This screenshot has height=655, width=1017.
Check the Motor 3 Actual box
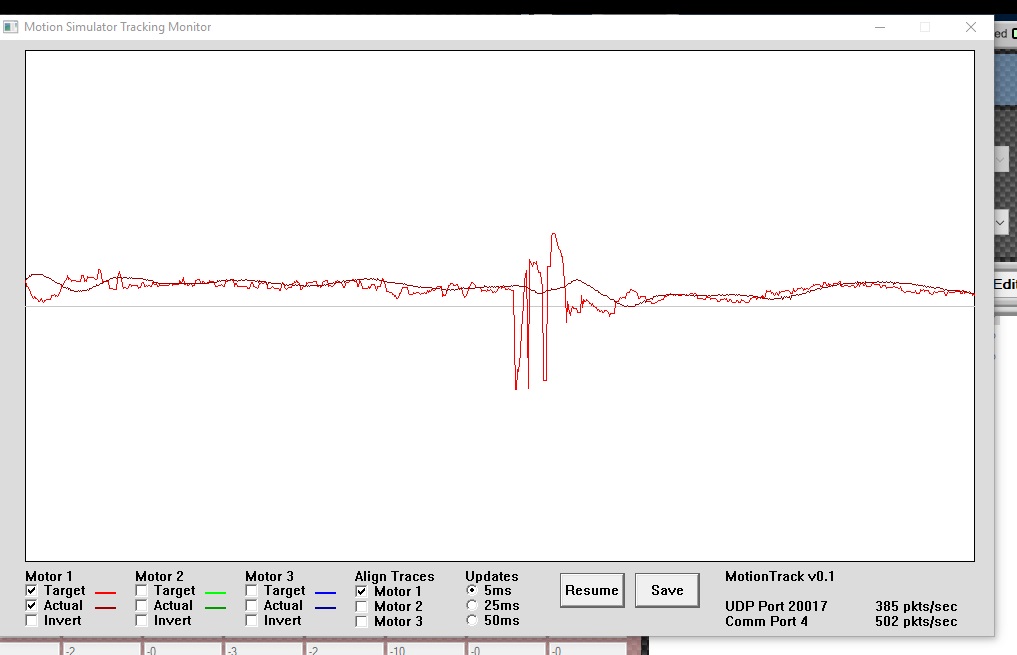(x=252, y=606)
